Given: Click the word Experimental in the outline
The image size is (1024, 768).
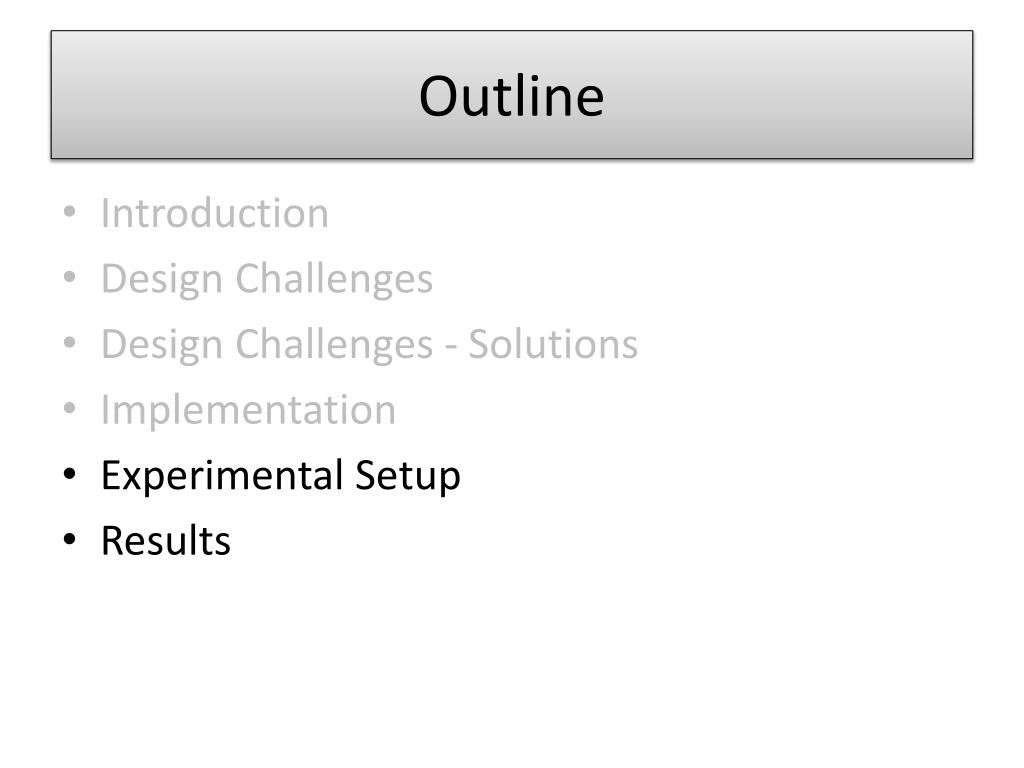Looking at the screenshot, I should pos(222,475).
